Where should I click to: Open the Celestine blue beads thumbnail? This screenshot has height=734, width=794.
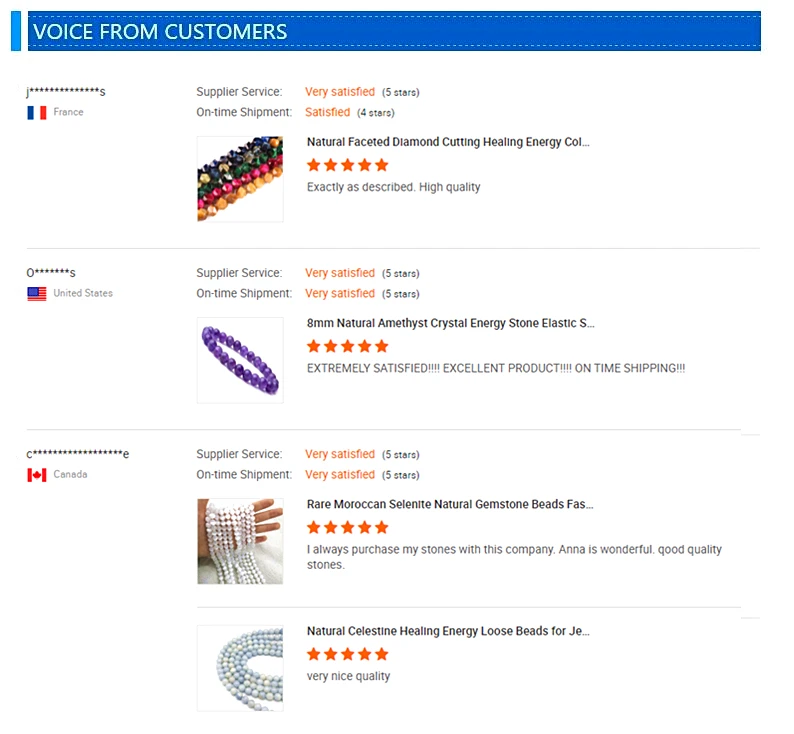[x=240, y=668]
